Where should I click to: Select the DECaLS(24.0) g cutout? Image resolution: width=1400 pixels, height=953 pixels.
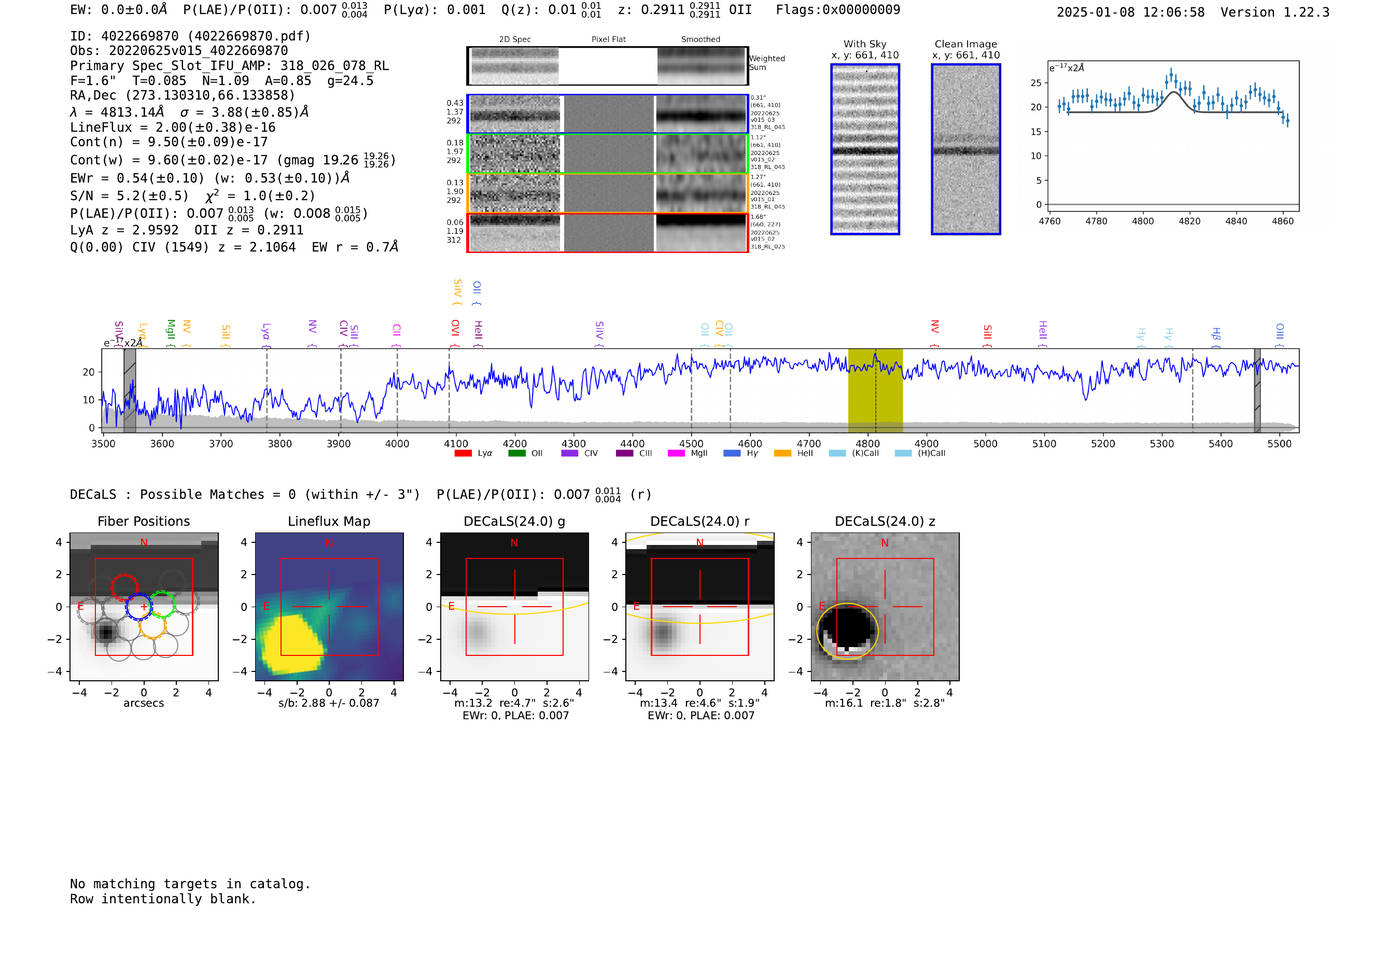514,607
